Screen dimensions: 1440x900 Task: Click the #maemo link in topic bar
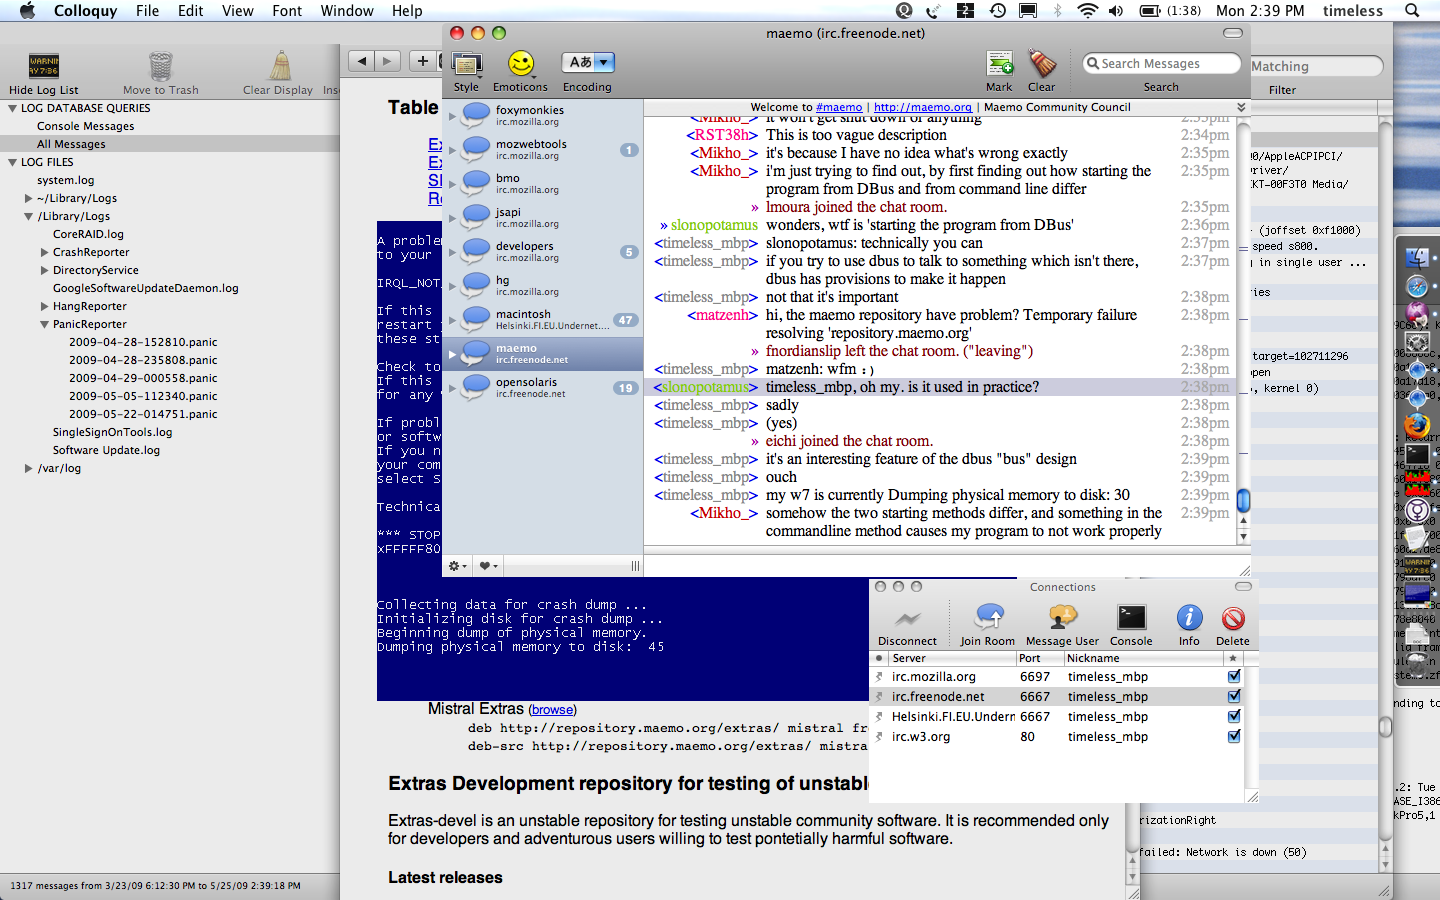[839, 107]
